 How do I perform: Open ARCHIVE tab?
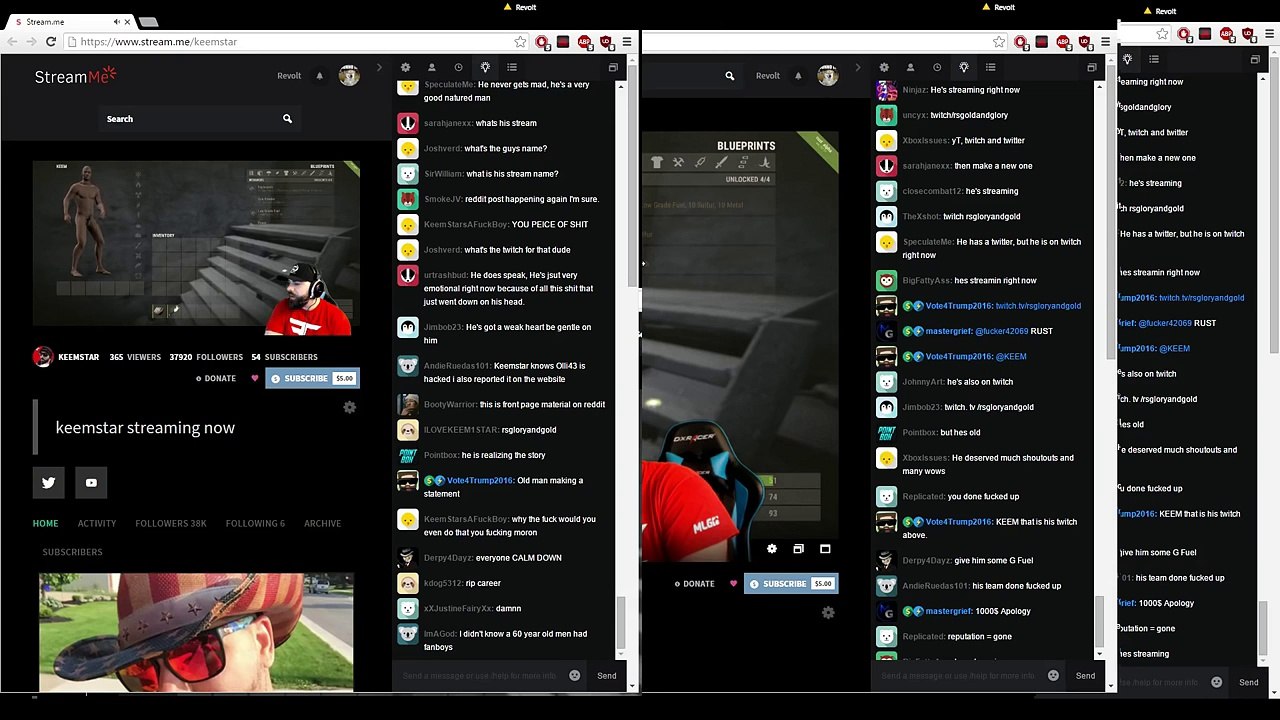(x=323, y=523)
